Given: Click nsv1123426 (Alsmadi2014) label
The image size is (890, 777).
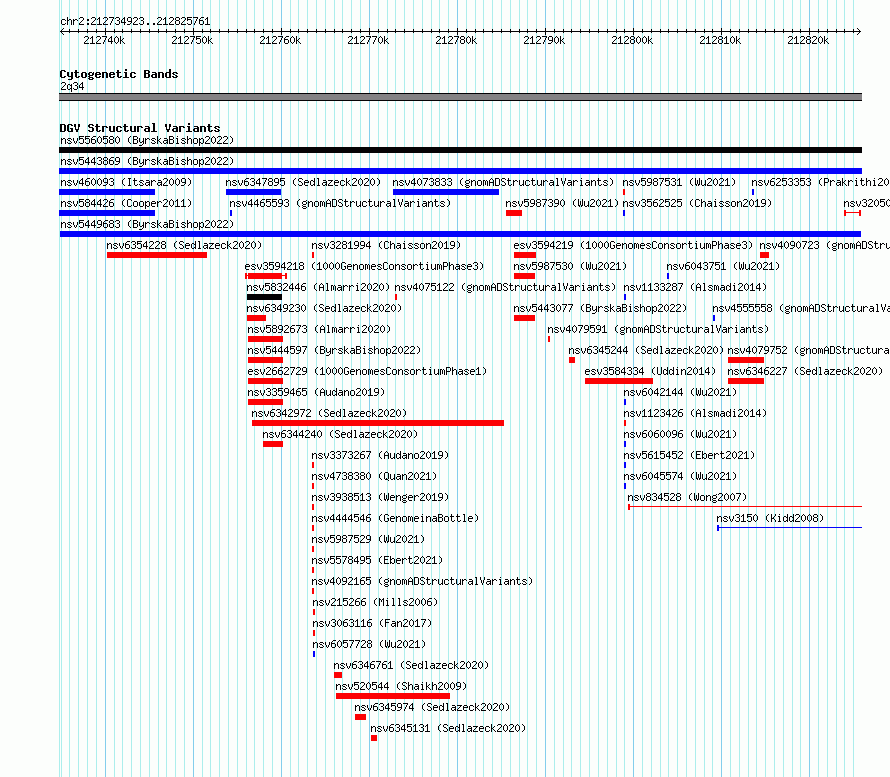Looking at the screenshot, I should 695,413.
